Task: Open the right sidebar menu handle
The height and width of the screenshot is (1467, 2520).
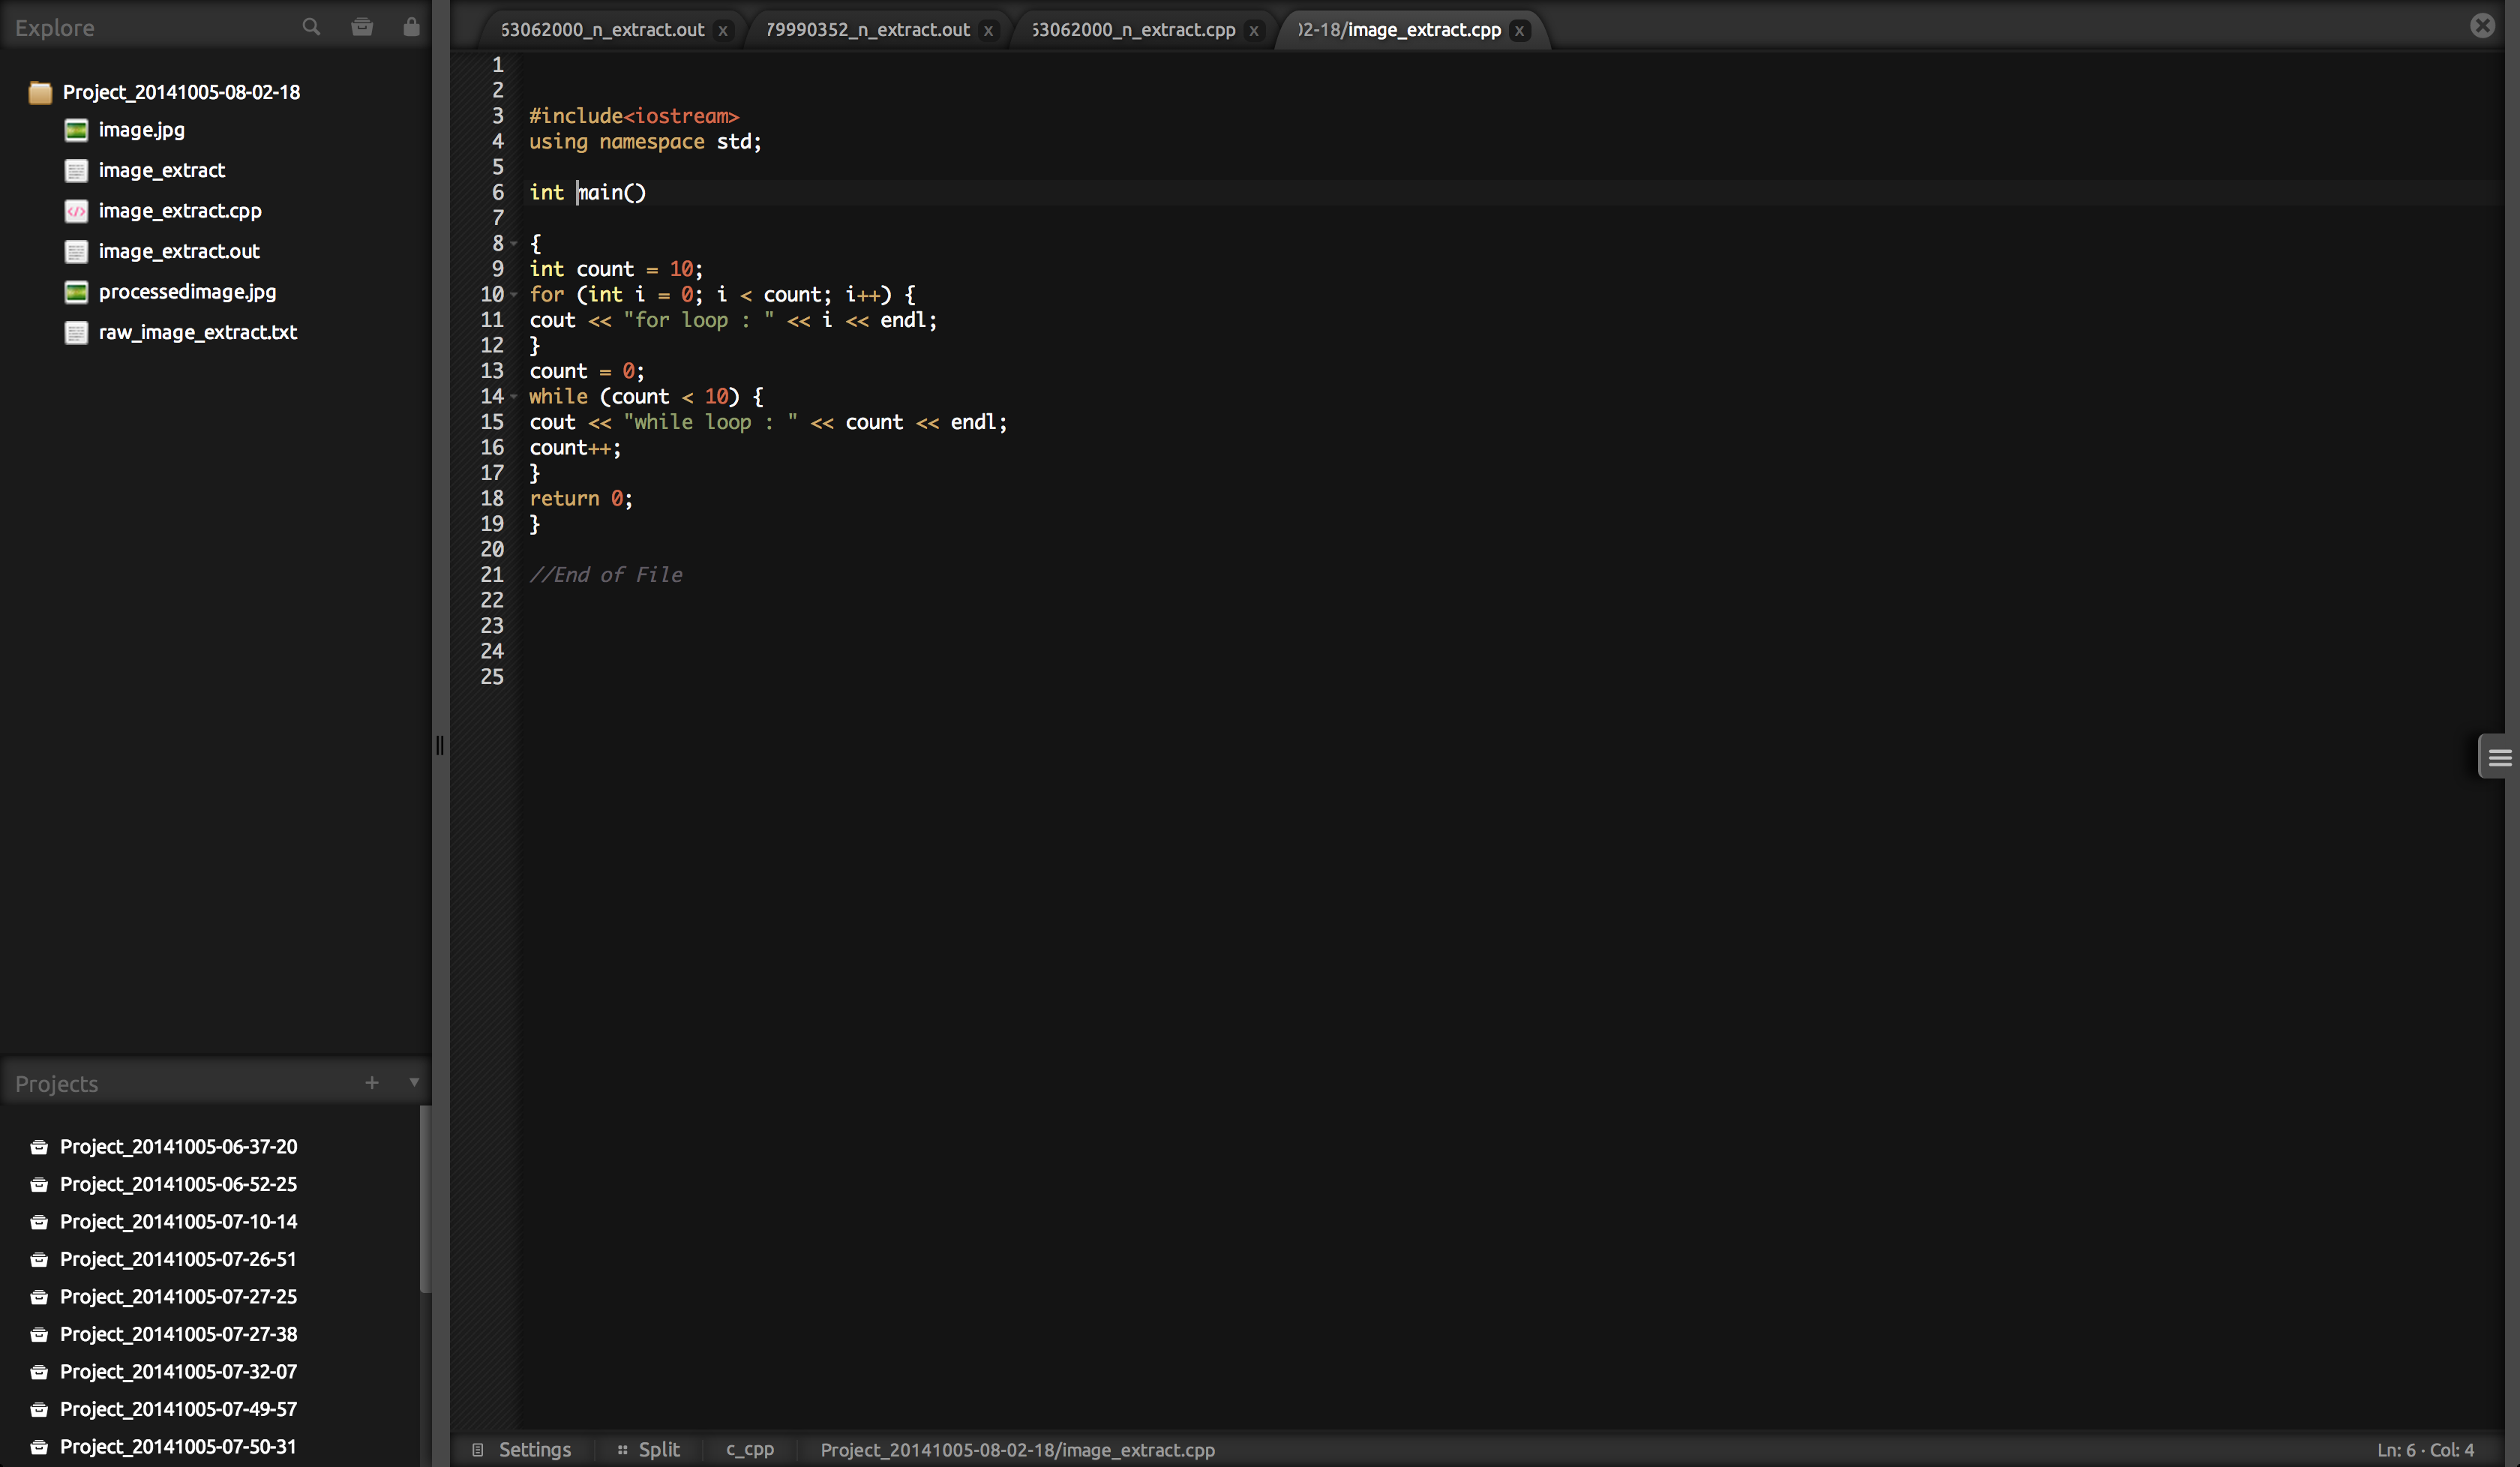Action: point(2499,757)
